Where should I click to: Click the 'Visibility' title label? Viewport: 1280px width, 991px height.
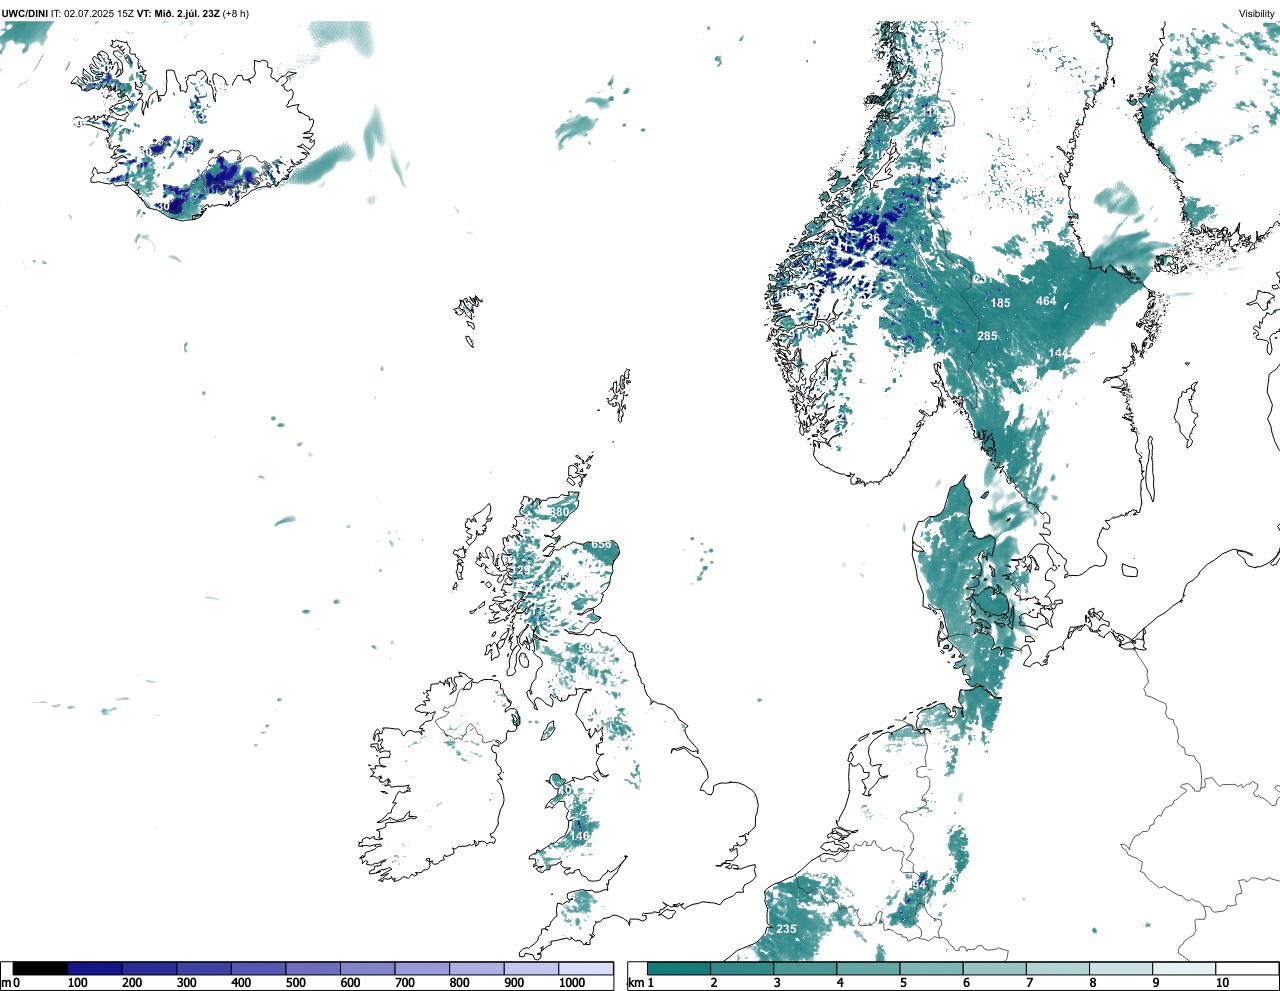1256,13
